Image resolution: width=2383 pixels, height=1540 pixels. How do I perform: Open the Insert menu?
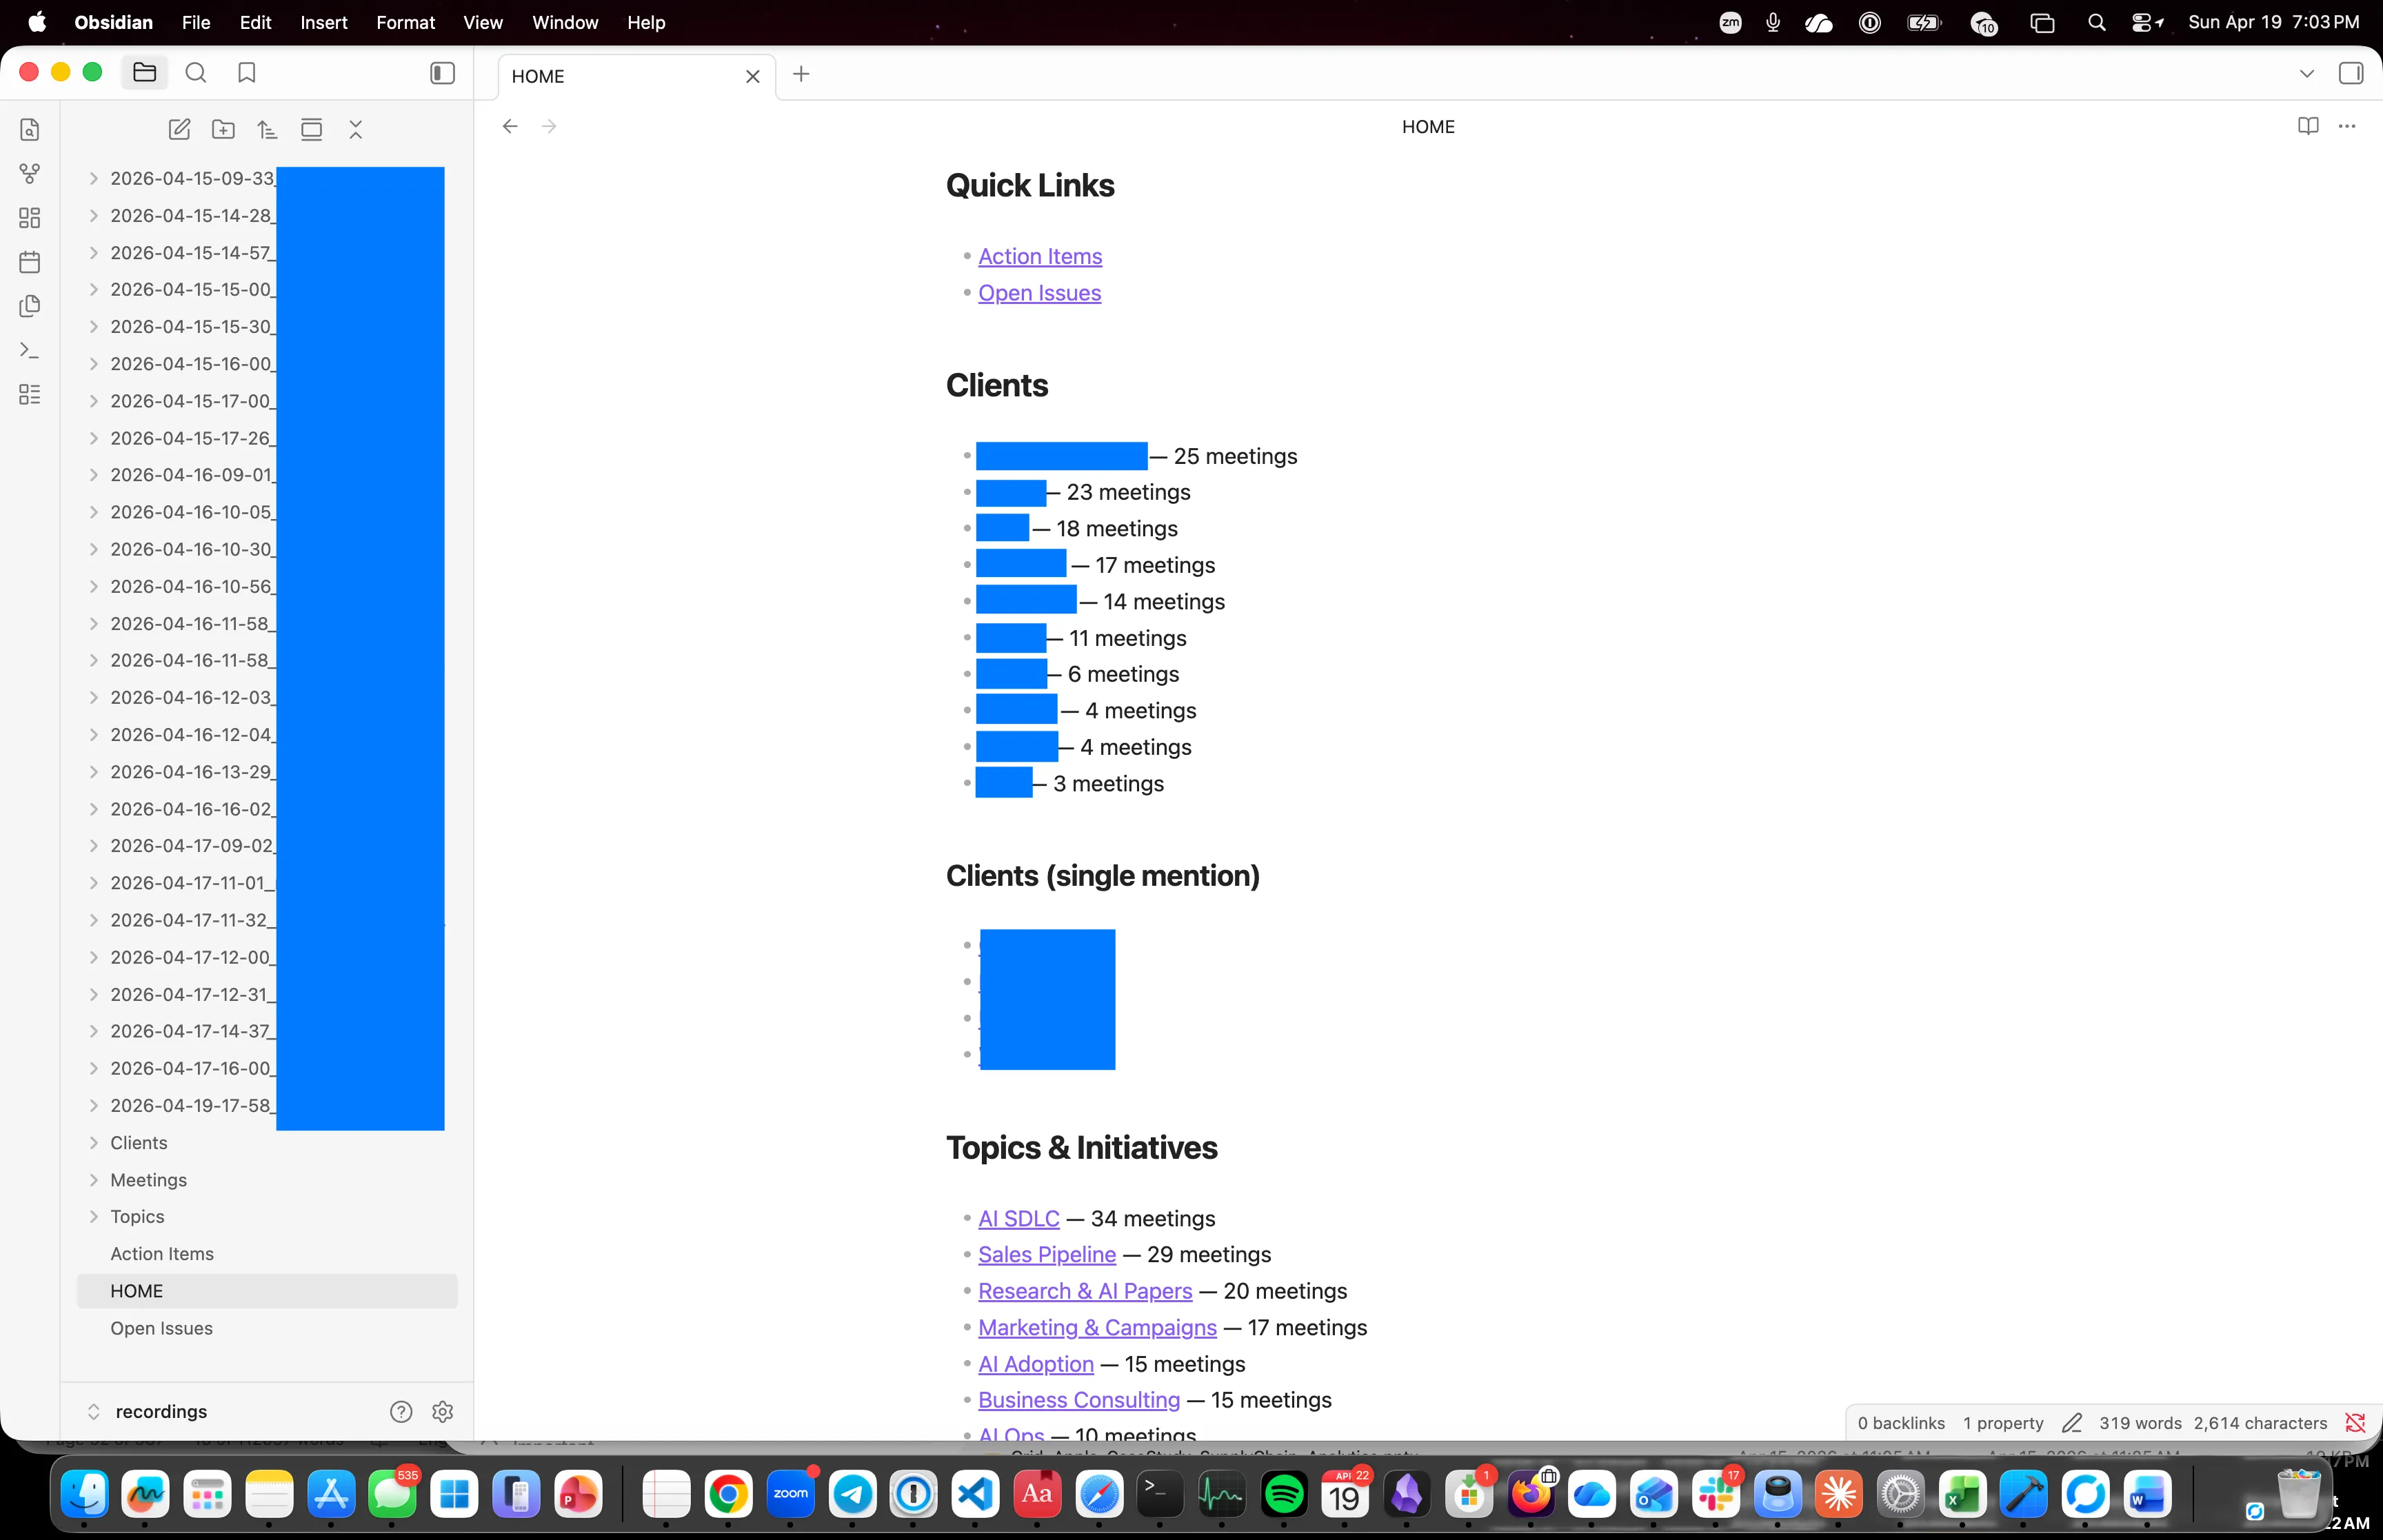pos(324,22)
